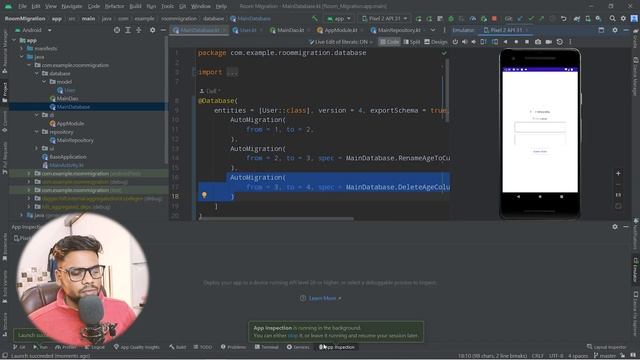Click the Select Opened File target icon
640x360 pixels.
pyautogui.click(x=117, y=30)
